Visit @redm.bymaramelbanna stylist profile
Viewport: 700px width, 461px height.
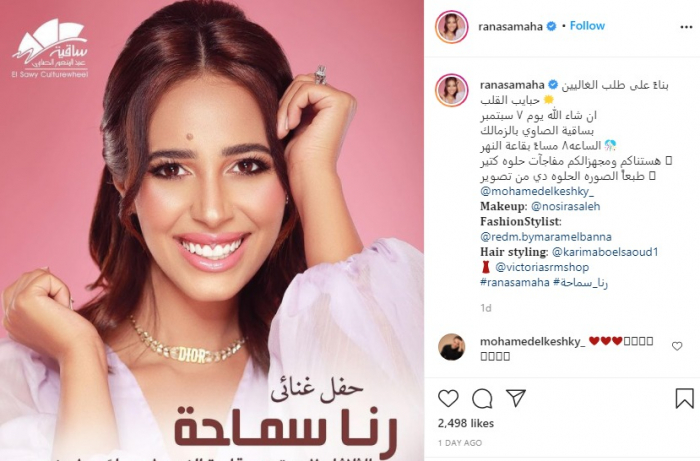(546, 237)
